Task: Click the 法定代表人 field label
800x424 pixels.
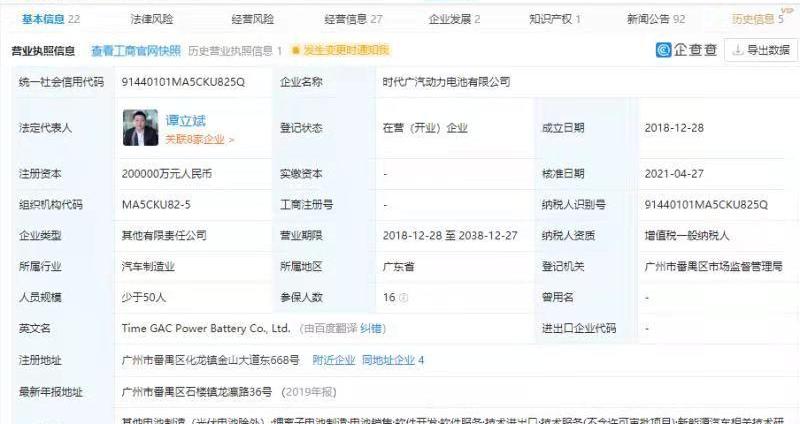Action: (45, 128)
